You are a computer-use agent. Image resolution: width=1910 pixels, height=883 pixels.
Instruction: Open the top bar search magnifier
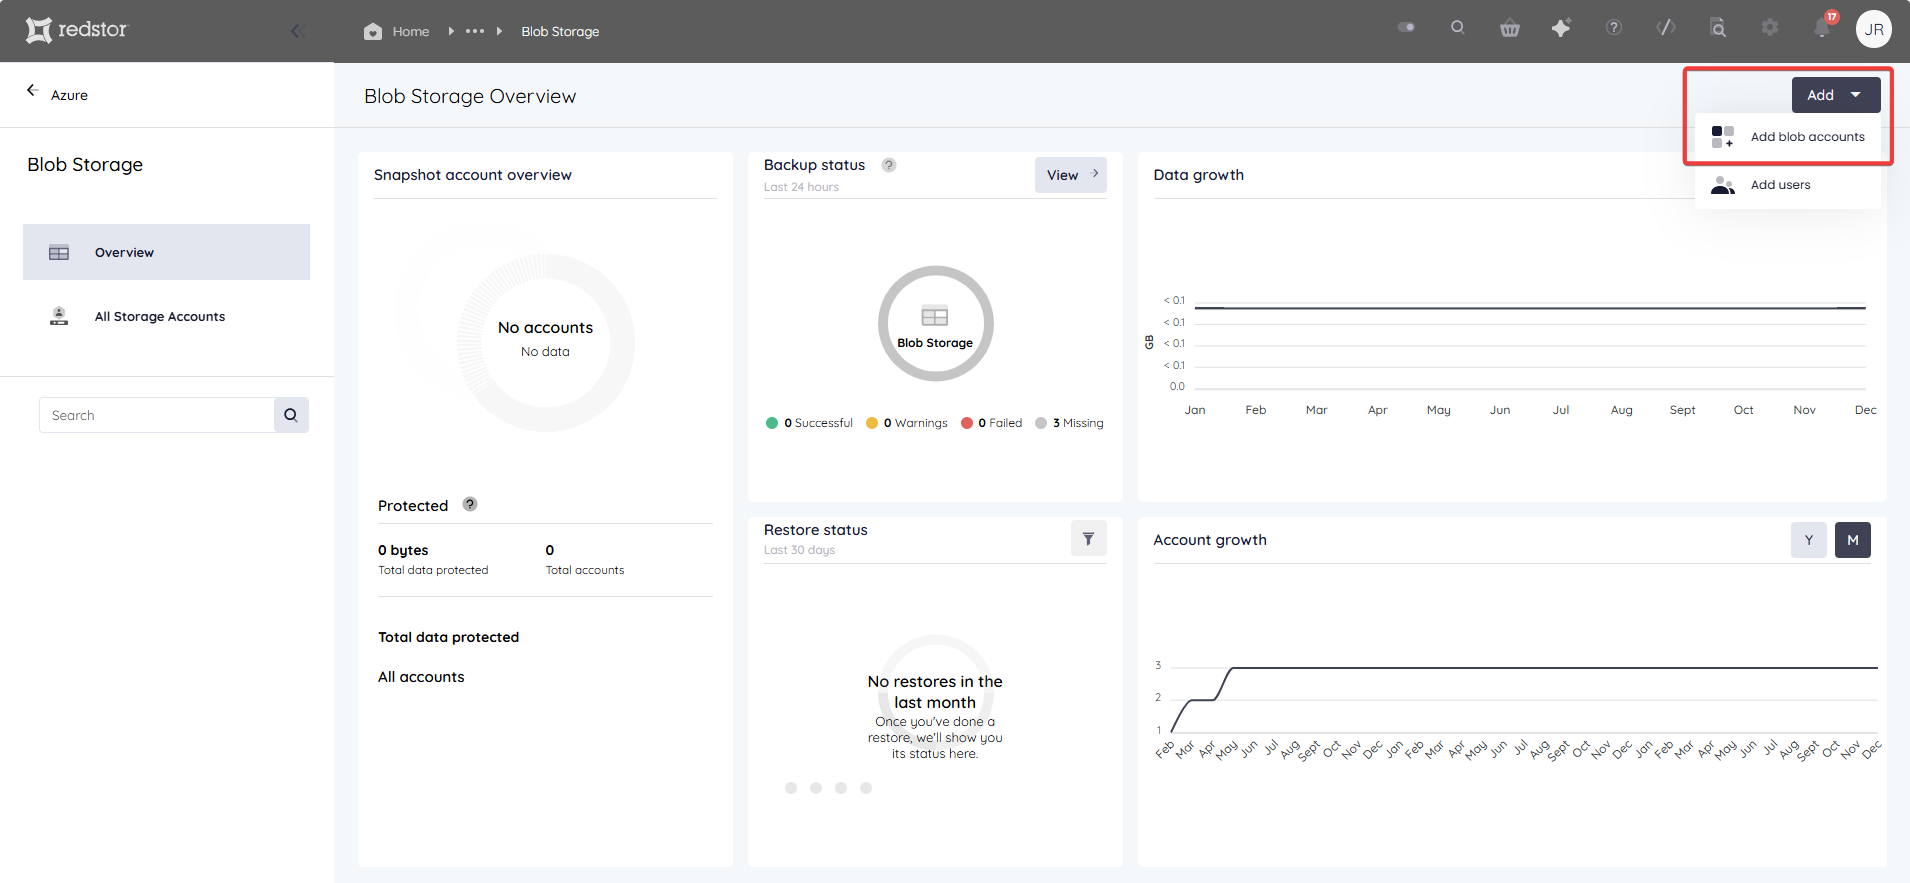pos(1458,28)
